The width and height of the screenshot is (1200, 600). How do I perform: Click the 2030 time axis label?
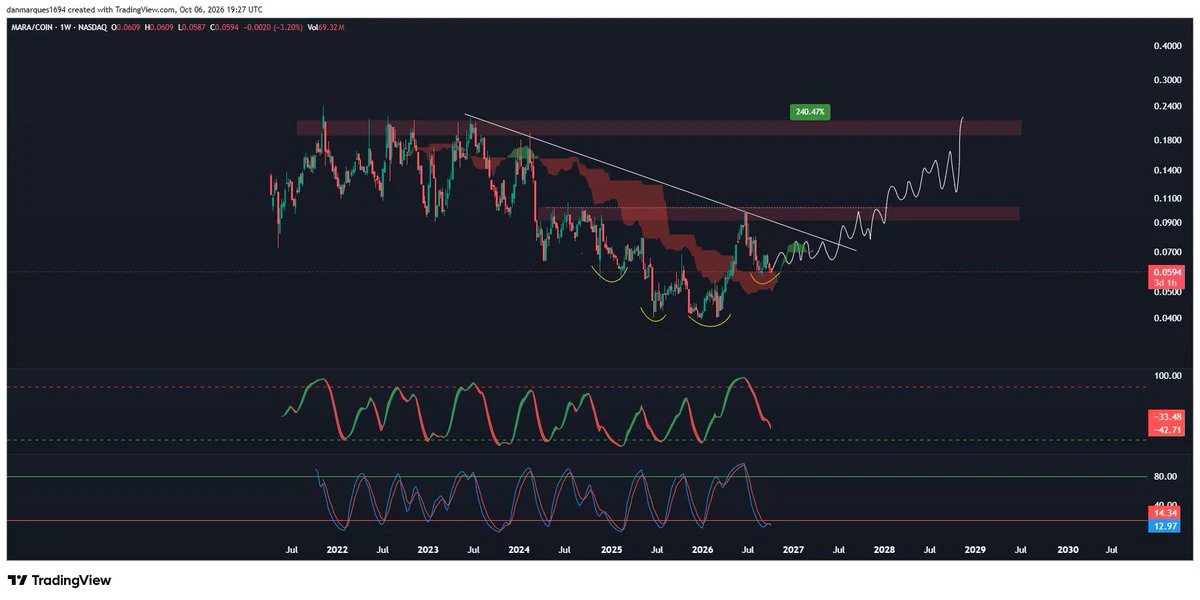pos(1067,550)
